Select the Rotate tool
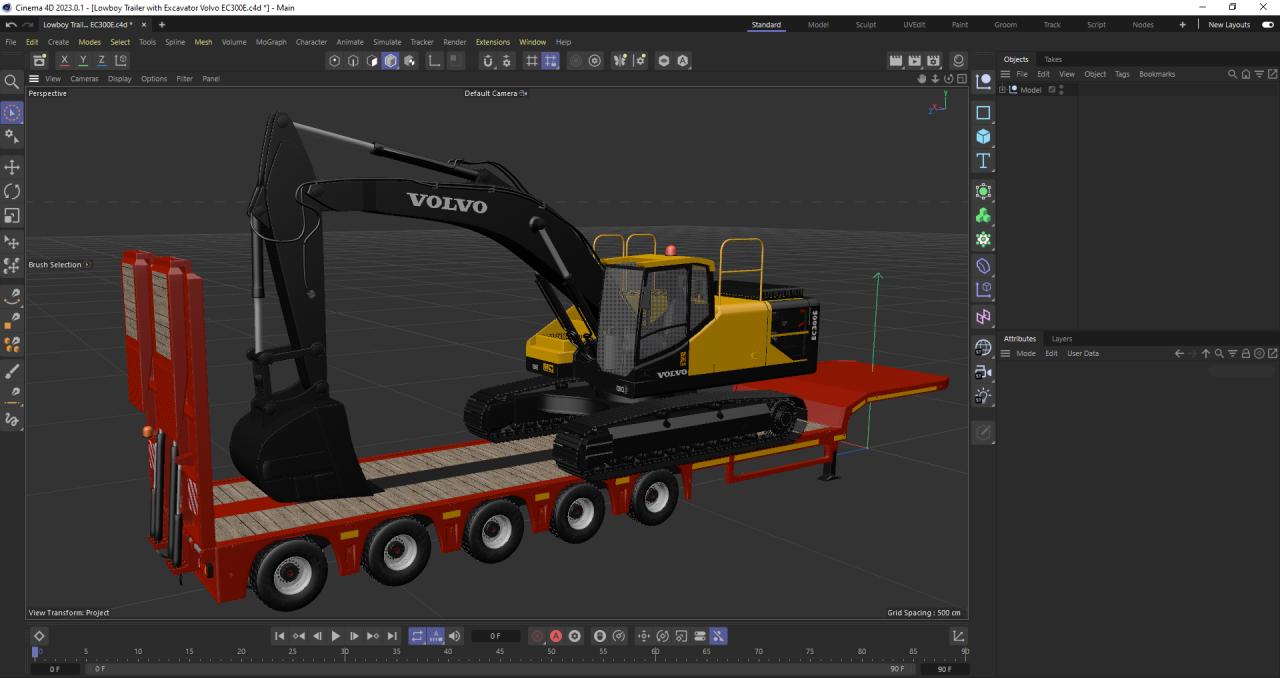This screenshot has height=678, width=1280. click(12, 191)
